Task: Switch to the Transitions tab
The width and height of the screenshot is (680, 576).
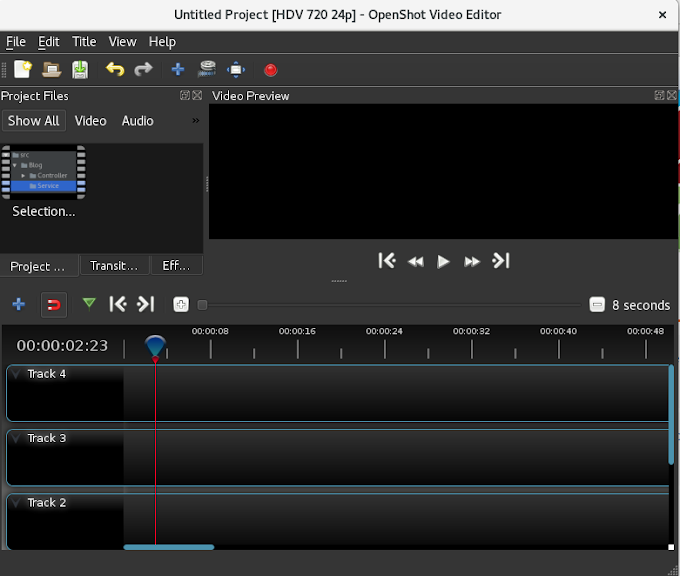Action: [x=114, y=265]
